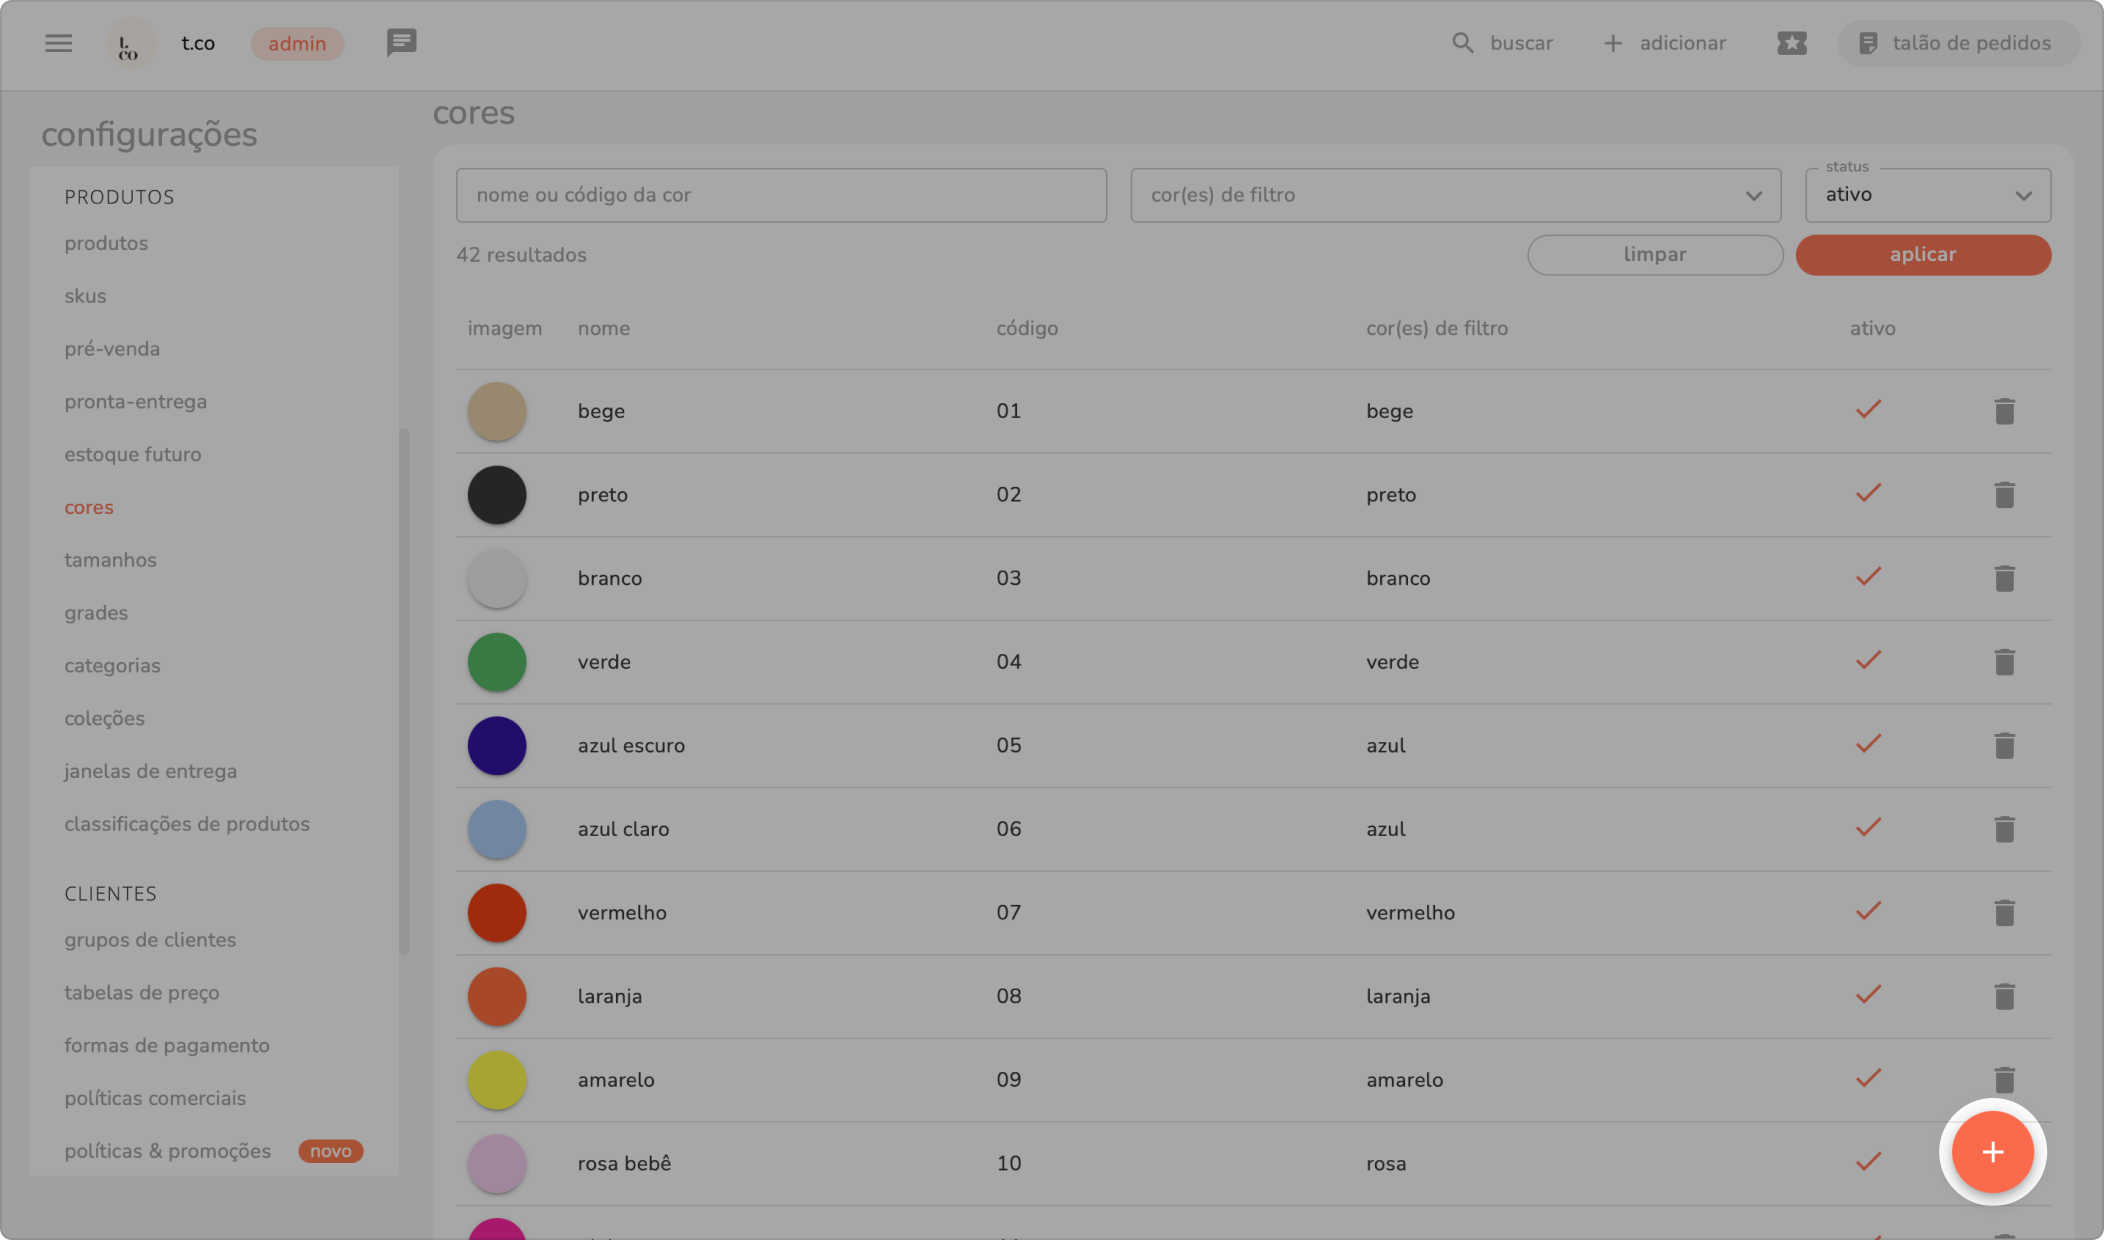Open políticas & promoções settings
The height and width of the screenshot is (1240, 2104).
pyautogui.click(x=167, y=1151)
